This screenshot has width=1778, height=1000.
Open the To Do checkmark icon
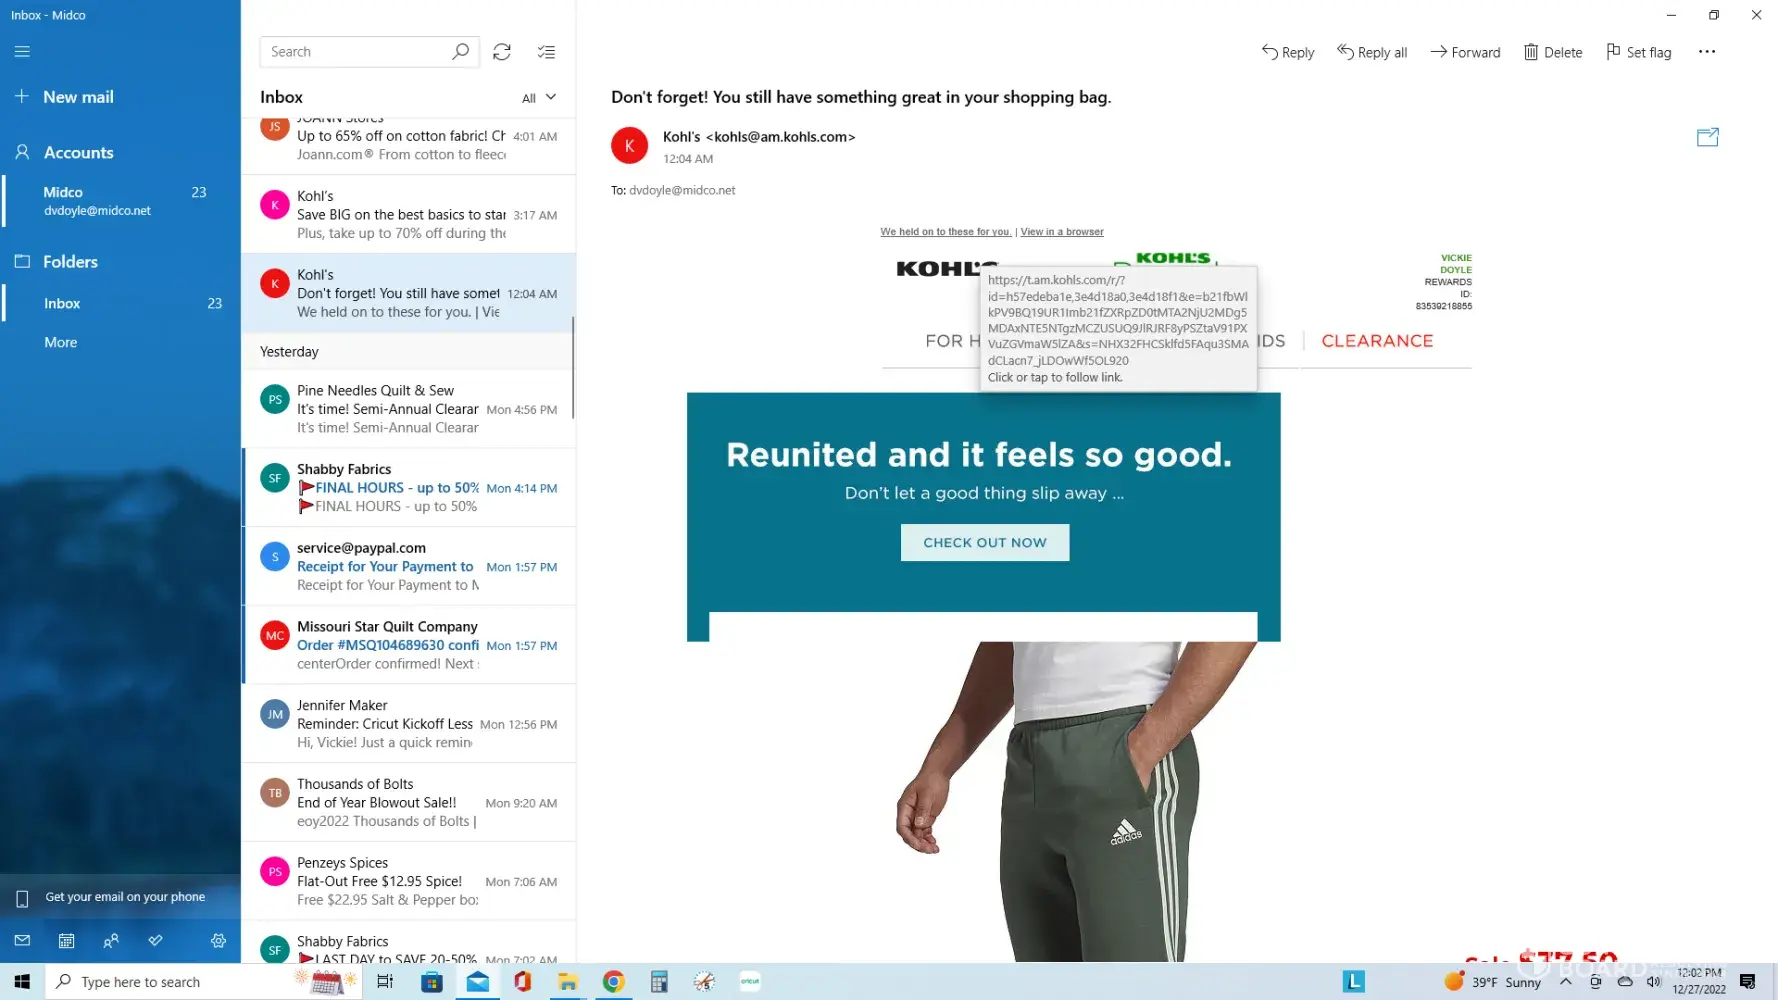(155, 941)
